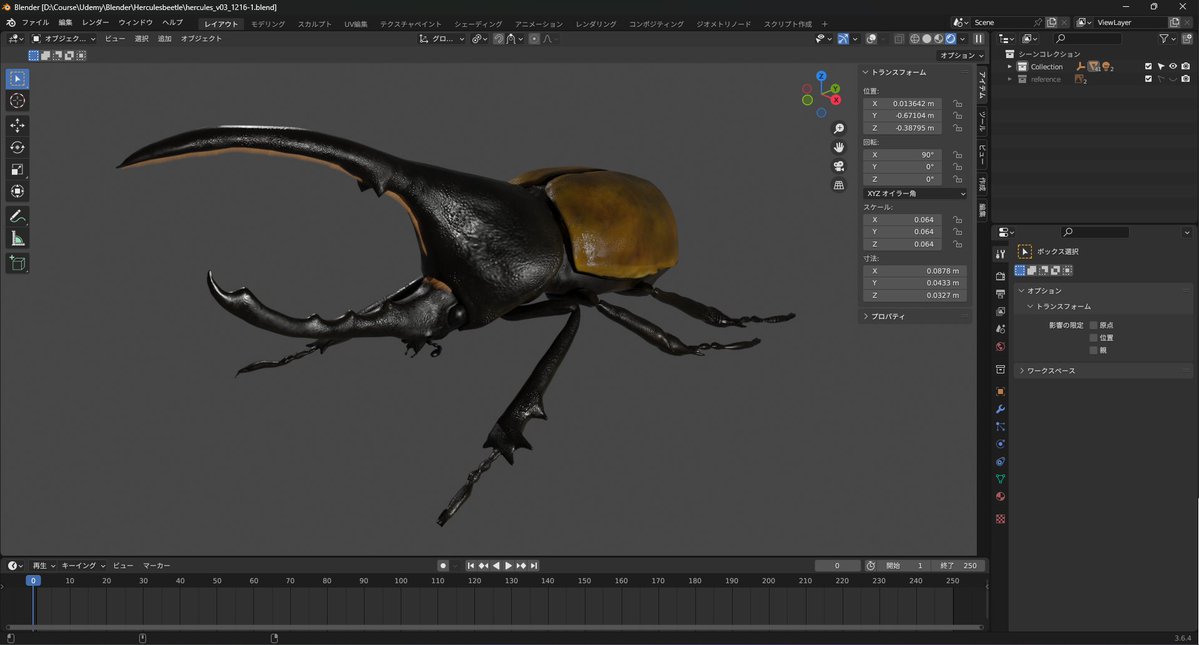
Task: Select the Rotate tool in viewport toolbar
Action: [17, 147]
